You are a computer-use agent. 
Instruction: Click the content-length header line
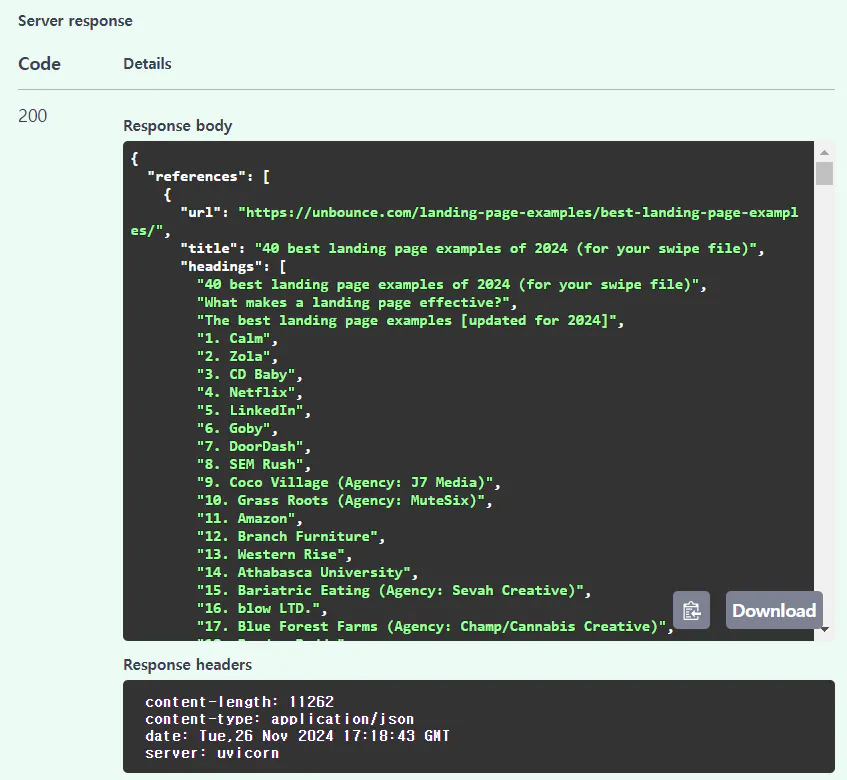coord(239,702)
